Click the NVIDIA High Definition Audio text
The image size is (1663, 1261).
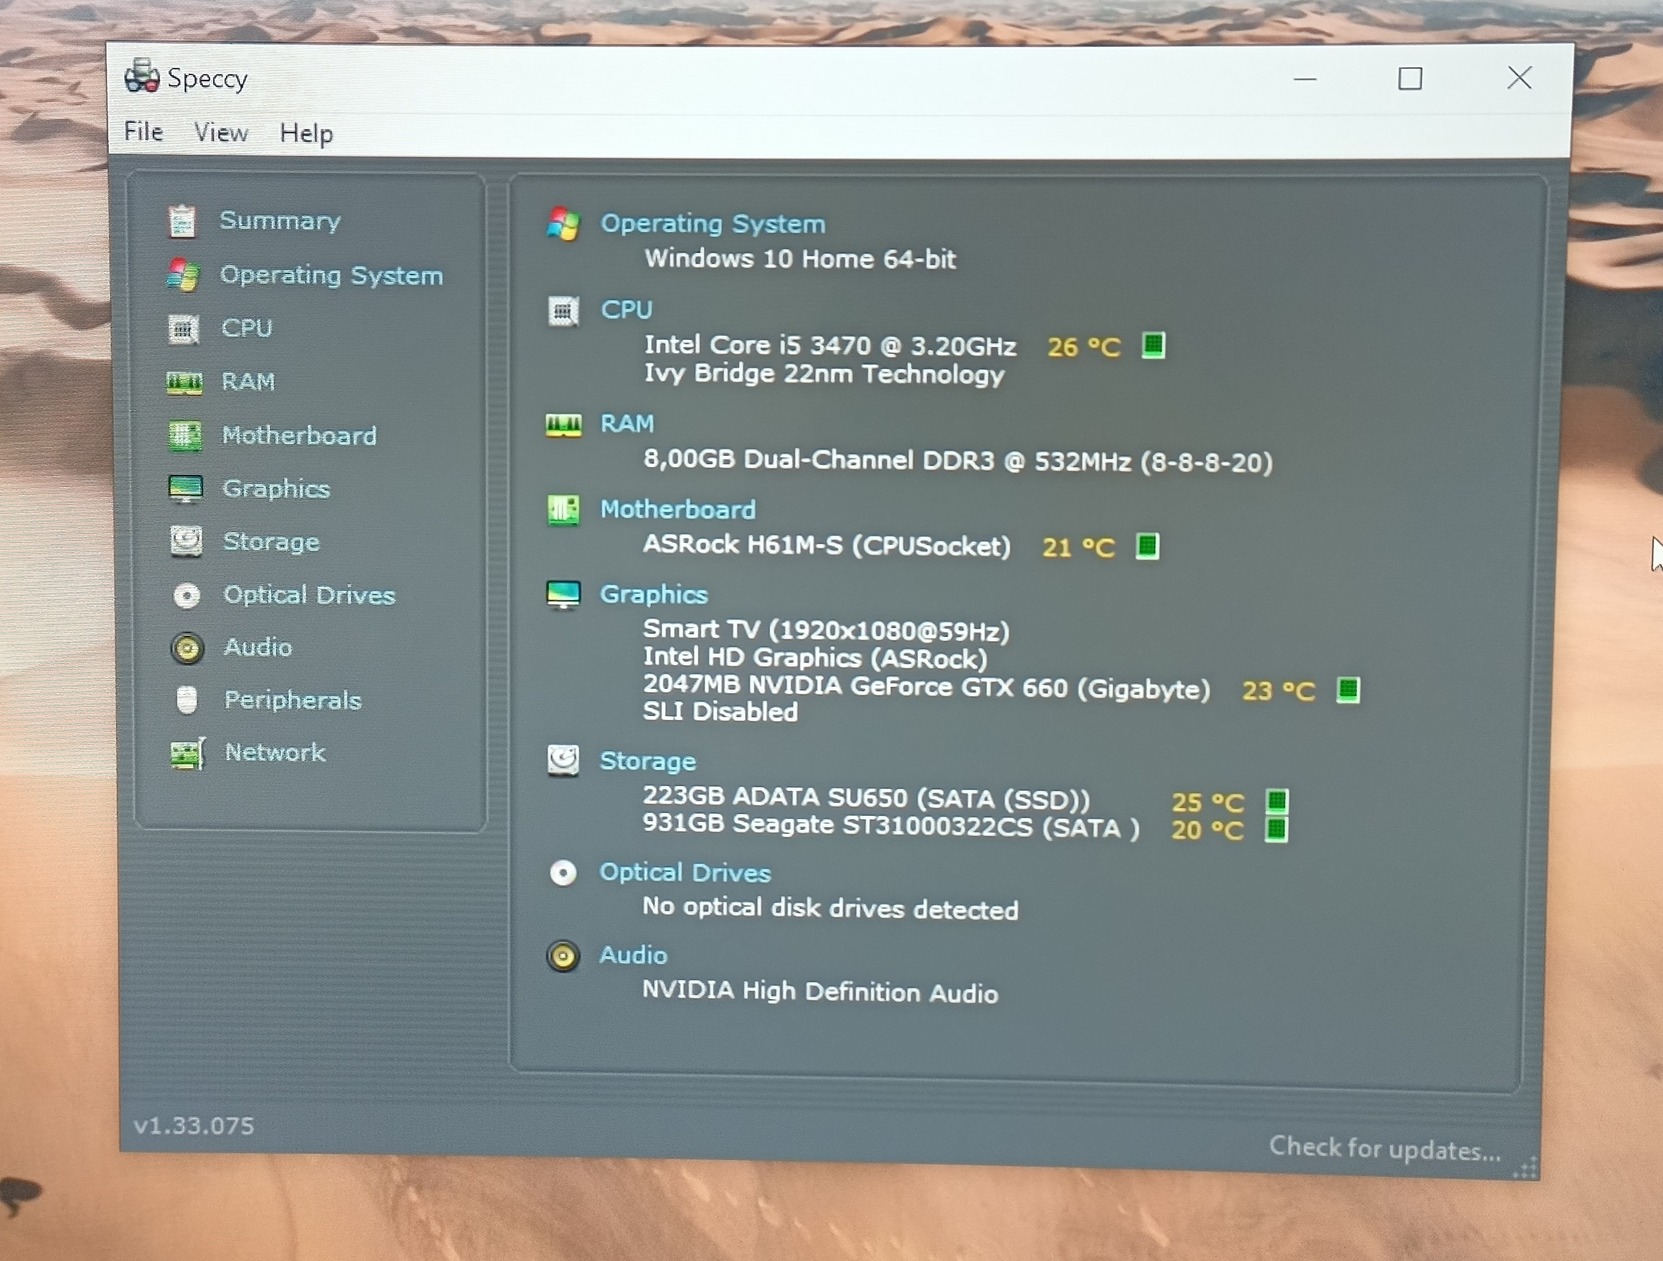(820, 991)
